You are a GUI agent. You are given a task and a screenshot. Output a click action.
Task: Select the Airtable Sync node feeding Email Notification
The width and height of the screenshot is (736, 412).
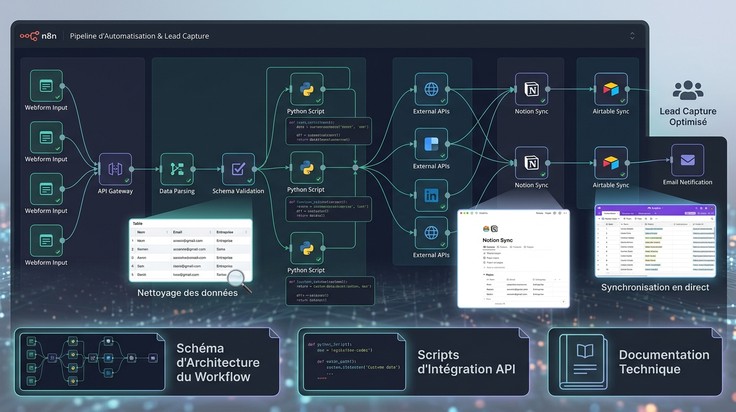pyautogui.click(x=611, y=163)
